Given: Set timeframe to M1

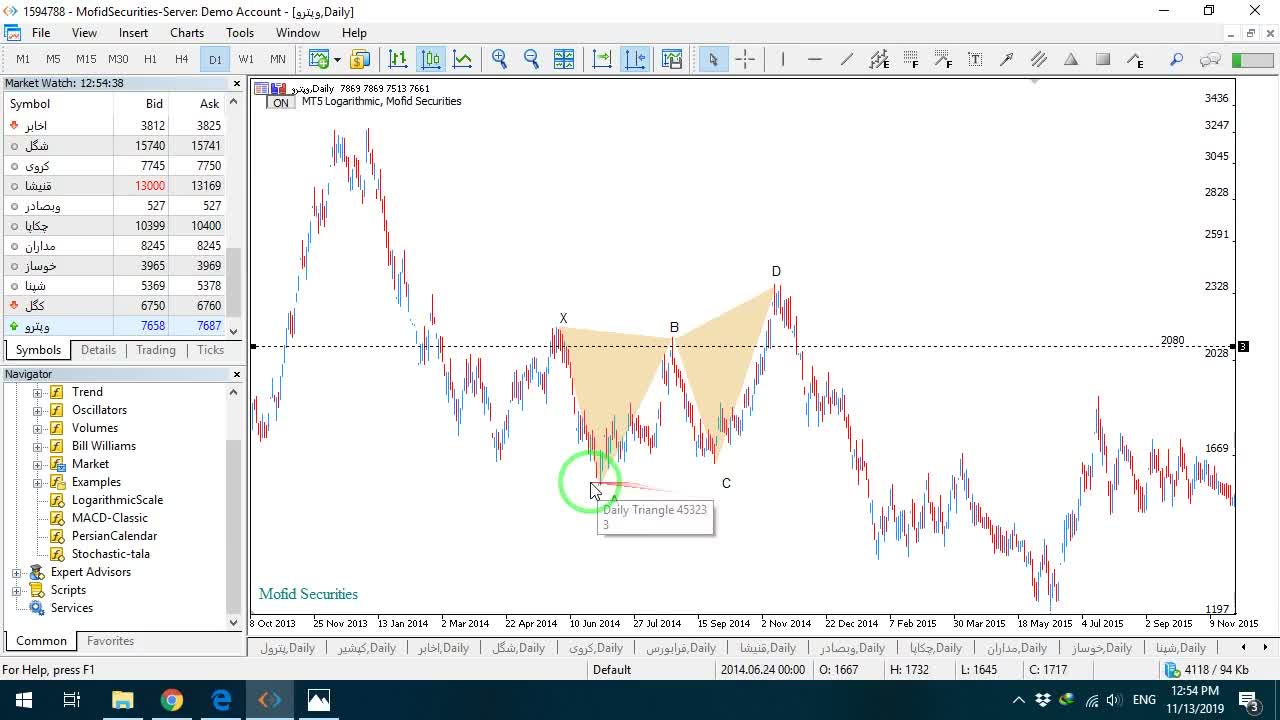Looking at the screenshot, I should click(23, 59).
